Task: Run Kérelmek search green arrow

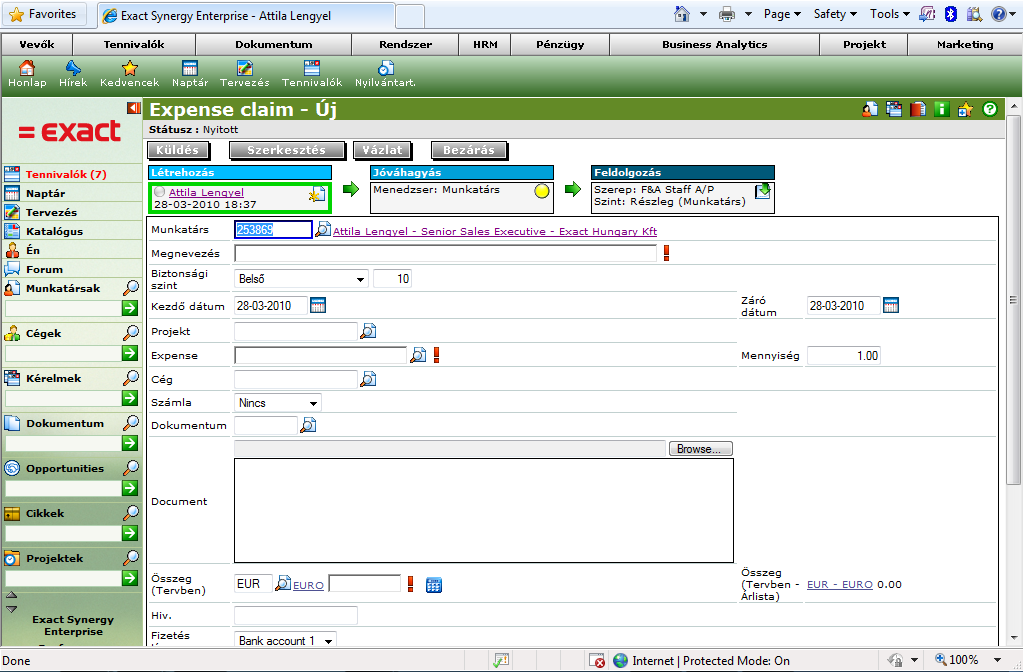Action: point(130,398)
